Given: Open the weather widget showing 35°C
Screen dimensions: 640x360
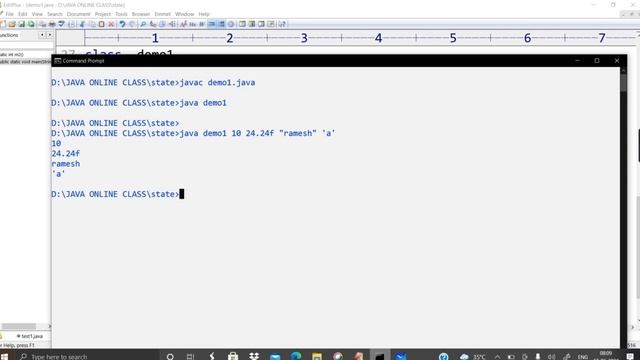Looking at the screenshot, I should point(473,356).
